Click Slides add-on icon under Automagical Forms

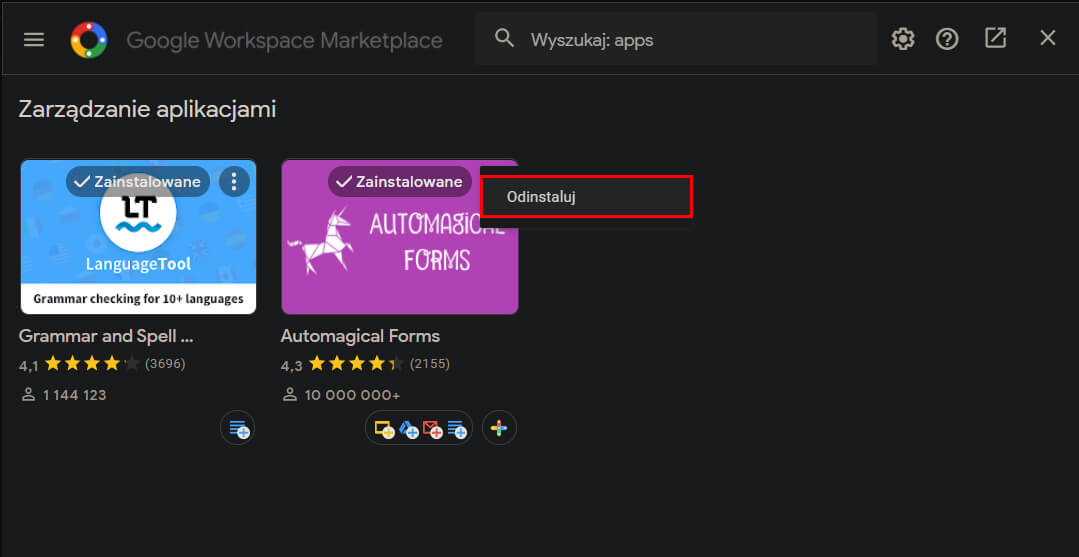coord(384,430)
